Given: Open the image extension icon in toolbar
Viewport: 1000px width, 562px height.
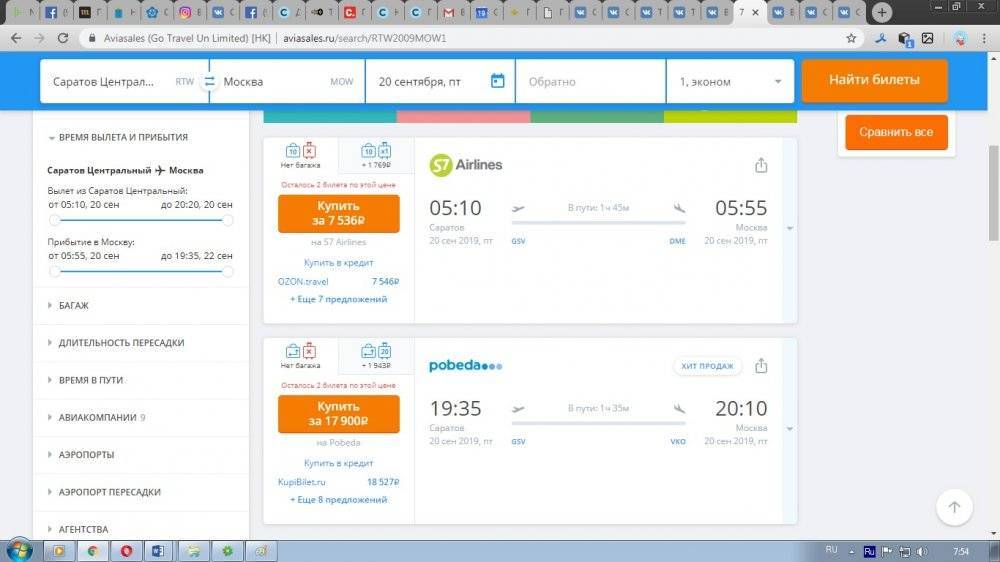Looking at the screenshot, I should pos(927,38).
